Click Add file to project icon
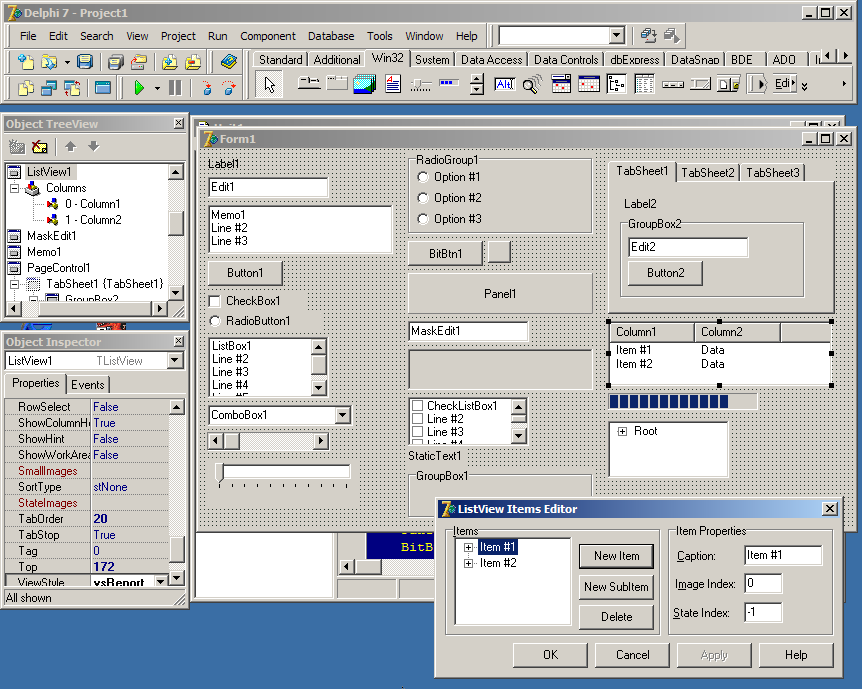The width and height of the screenshot is (862, 689). pyautogui.click(x=170, y=62)
